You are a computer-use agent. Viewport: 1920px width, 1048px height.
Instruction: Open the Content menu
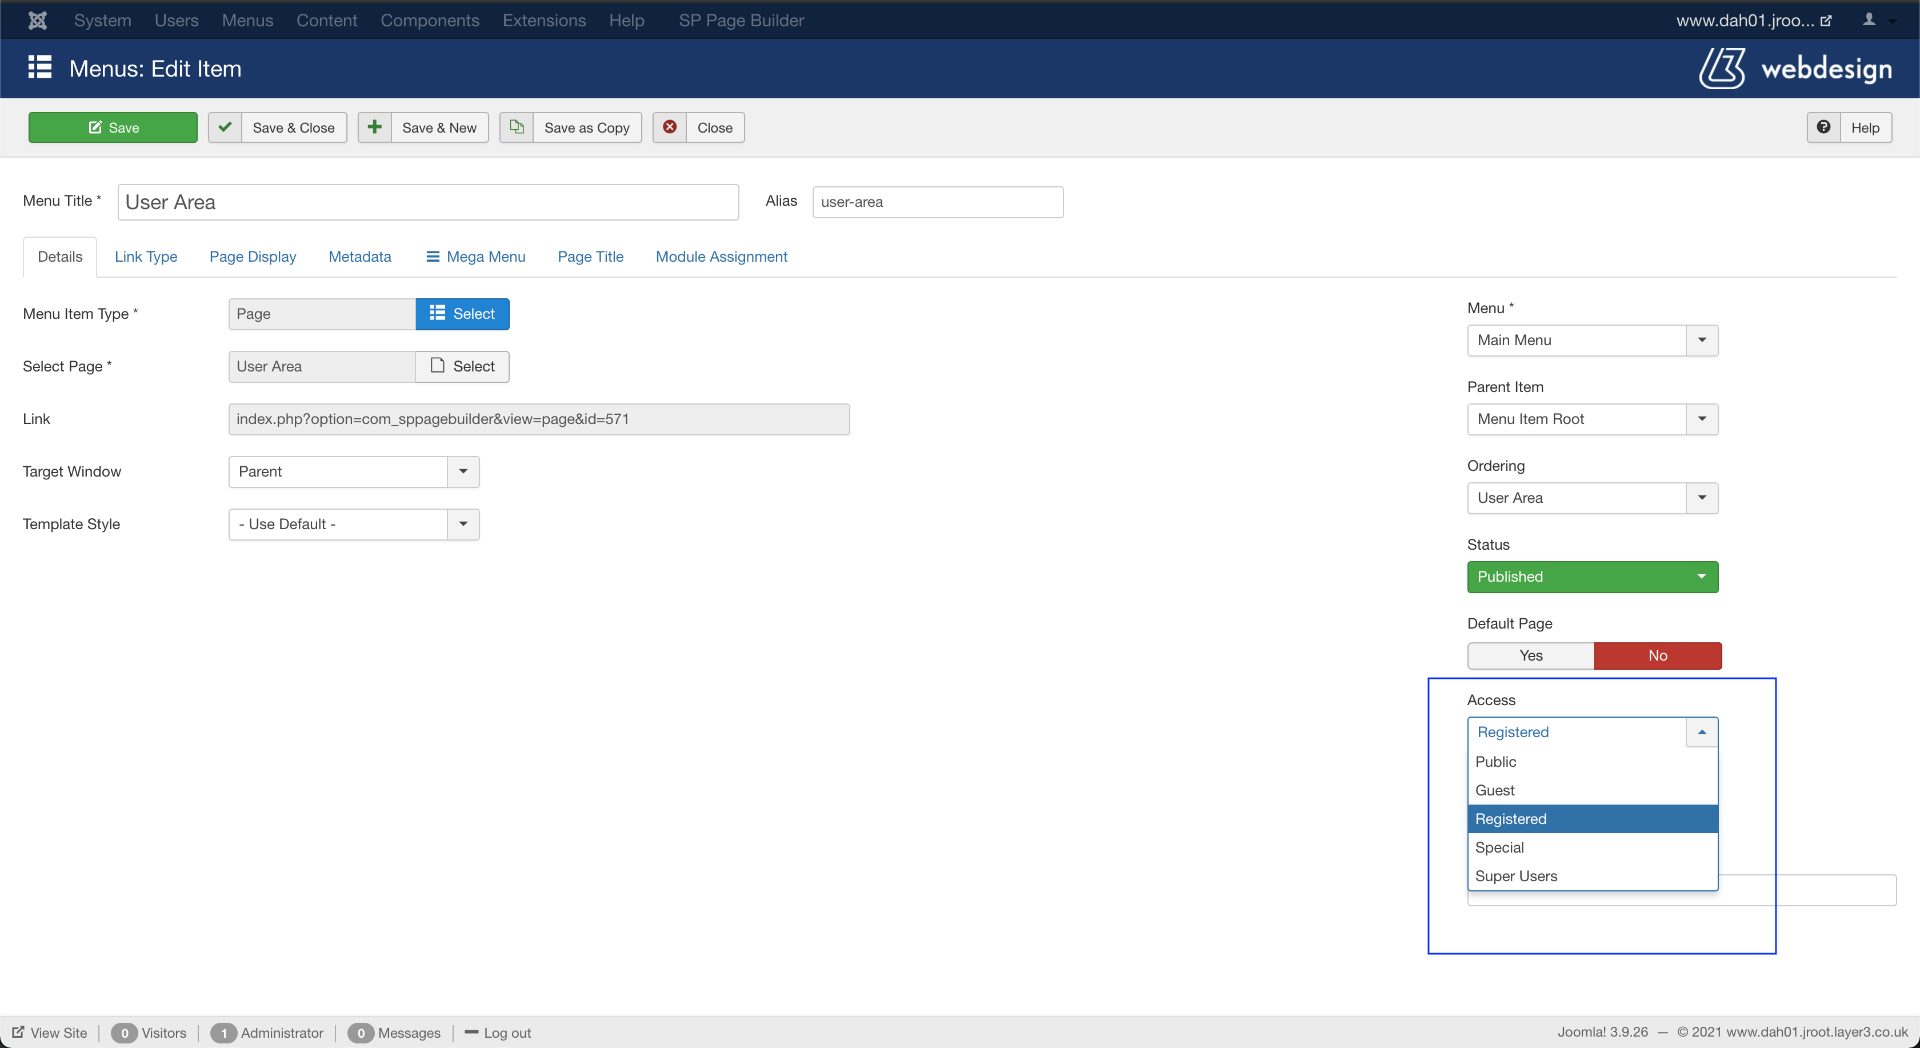[x=326, y=20]
